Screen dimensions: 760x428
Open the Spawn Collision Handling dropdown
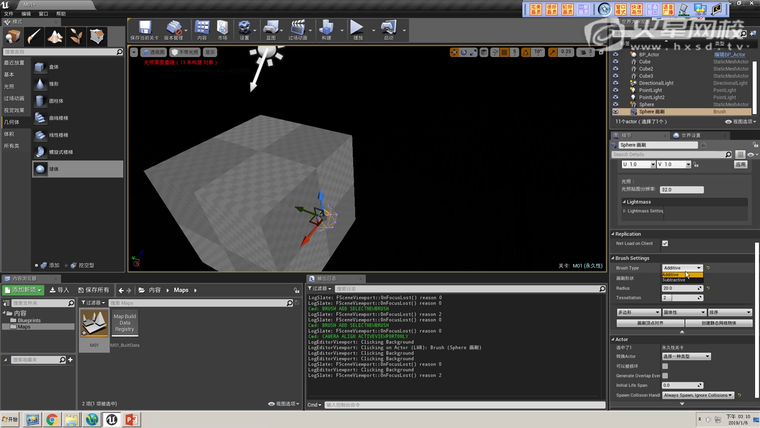click(x=698, y=395)
